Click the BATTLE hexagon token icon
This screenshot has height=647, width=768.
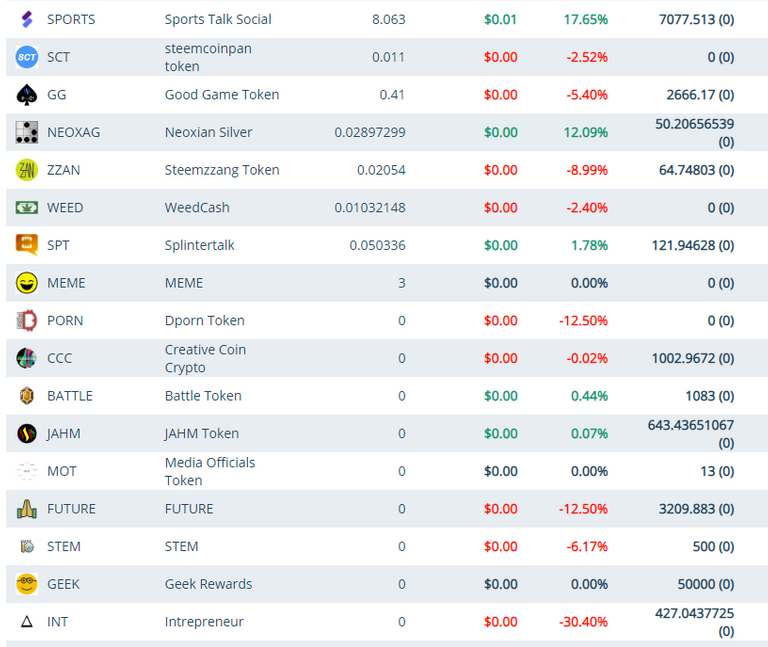click(27, 396)
